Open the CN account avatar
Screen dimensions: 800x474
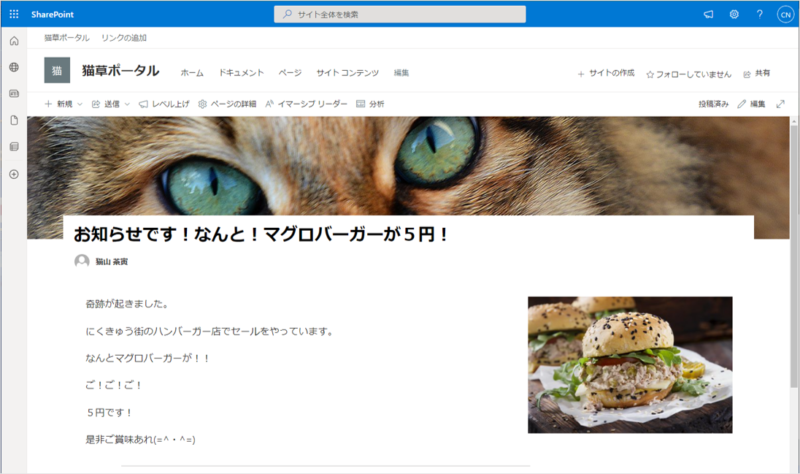tap(785, 14)
